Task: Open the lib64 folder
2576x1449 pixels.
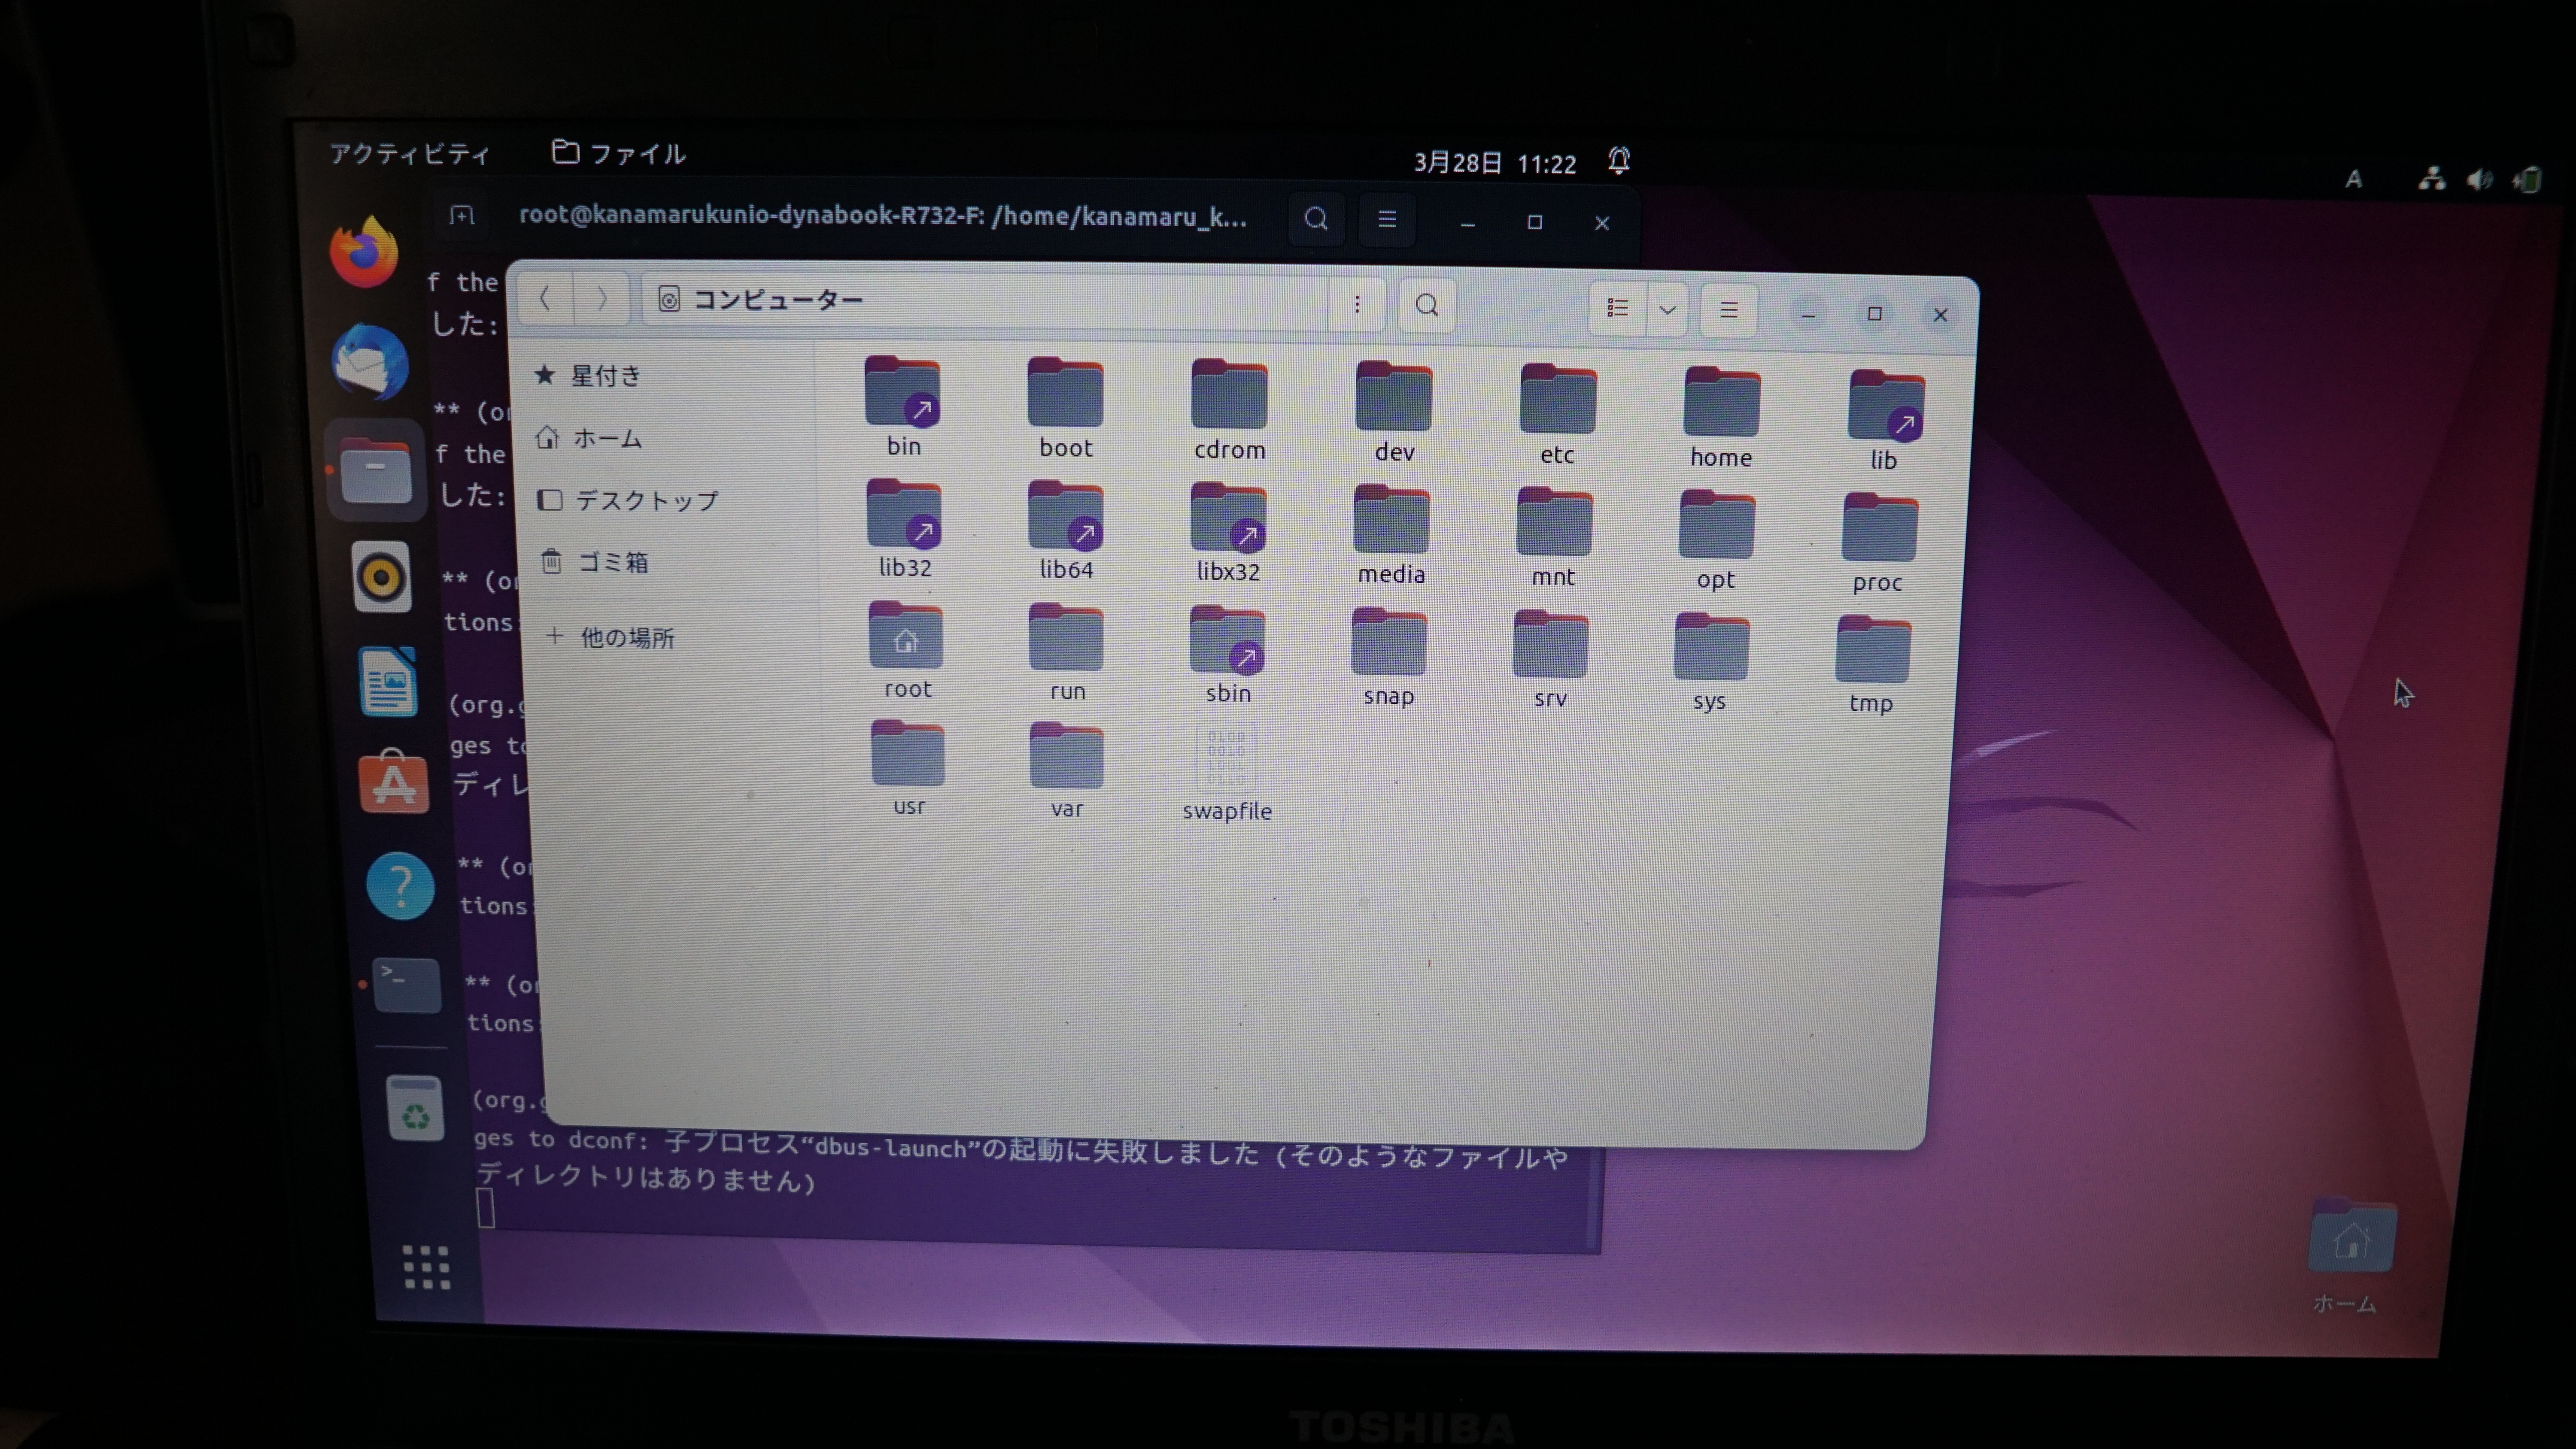Action: coord(1066,530)
